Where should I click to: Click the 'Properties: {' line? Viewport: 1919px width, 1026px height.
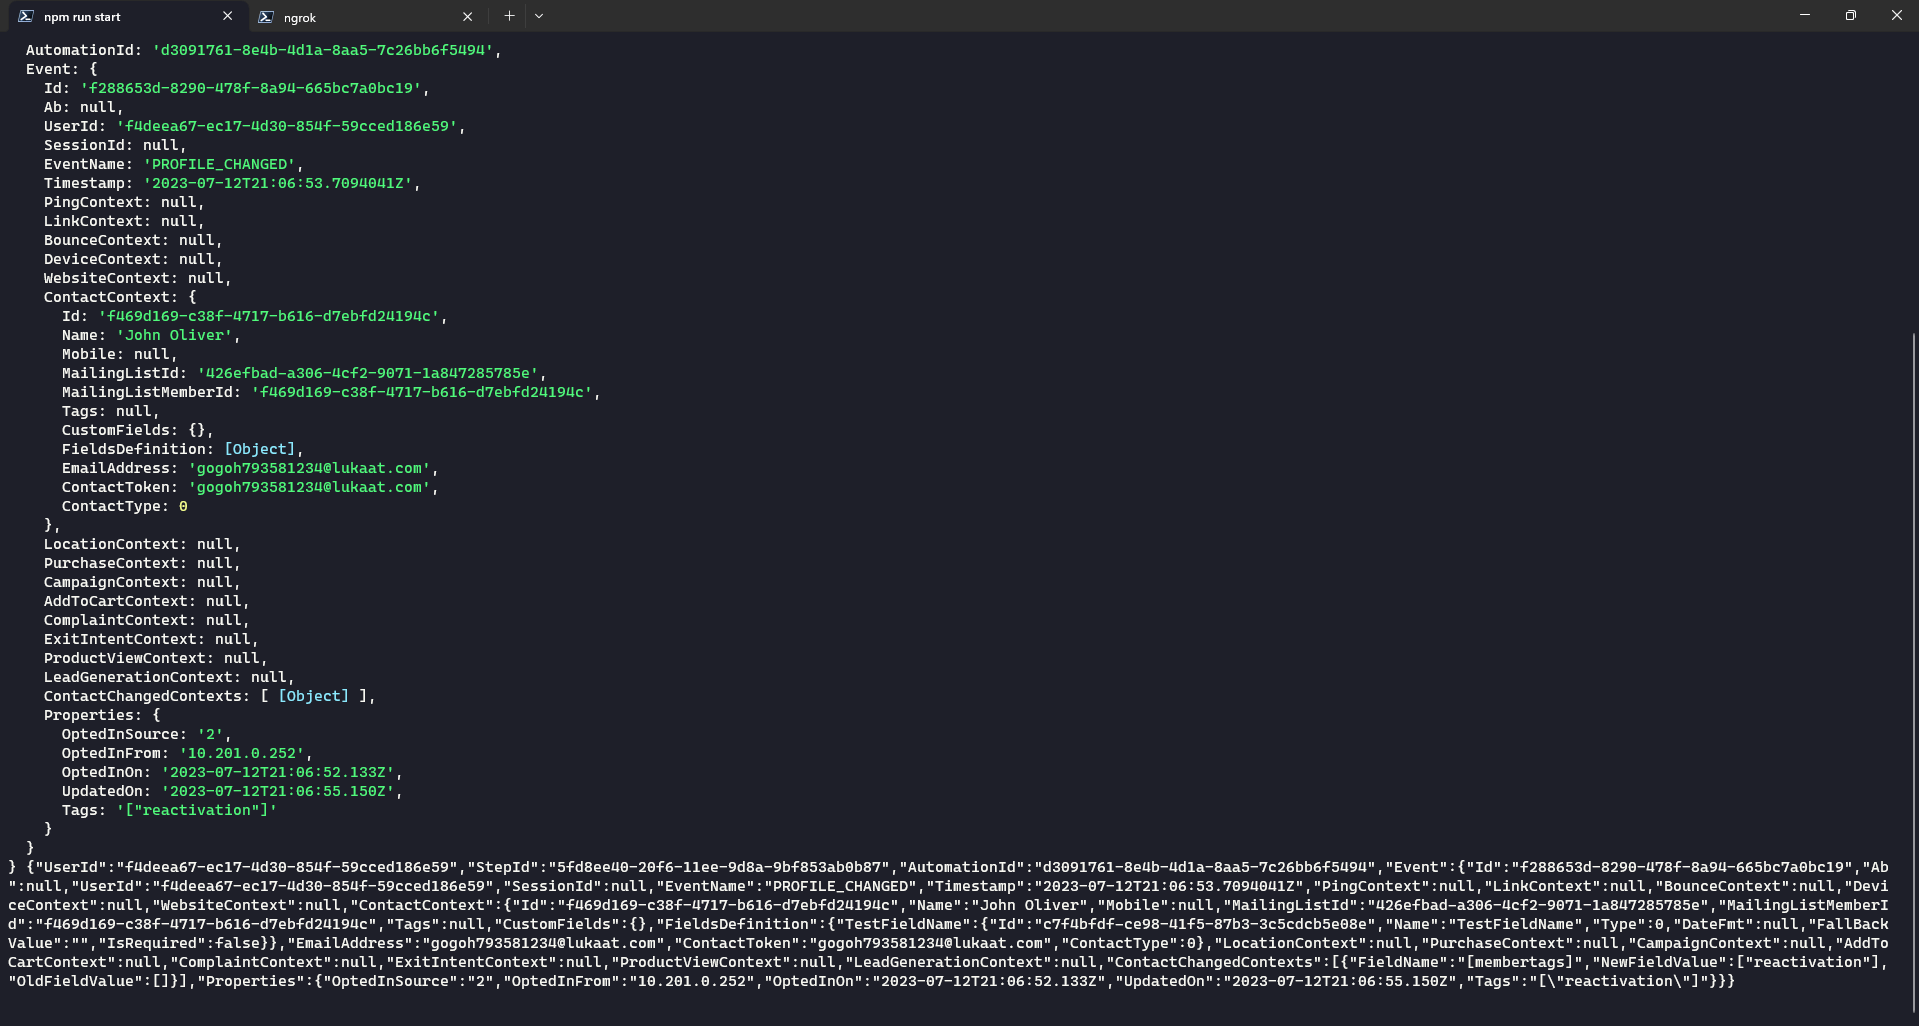pyautogui.click(x=102, y=715)
